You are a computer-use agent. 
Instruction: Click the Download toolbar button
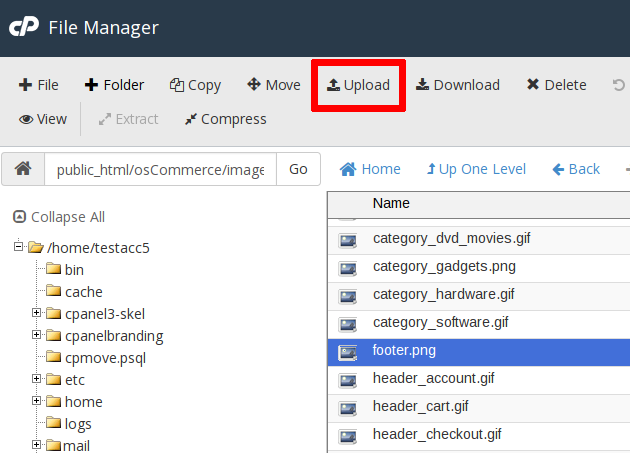[457, 85]
